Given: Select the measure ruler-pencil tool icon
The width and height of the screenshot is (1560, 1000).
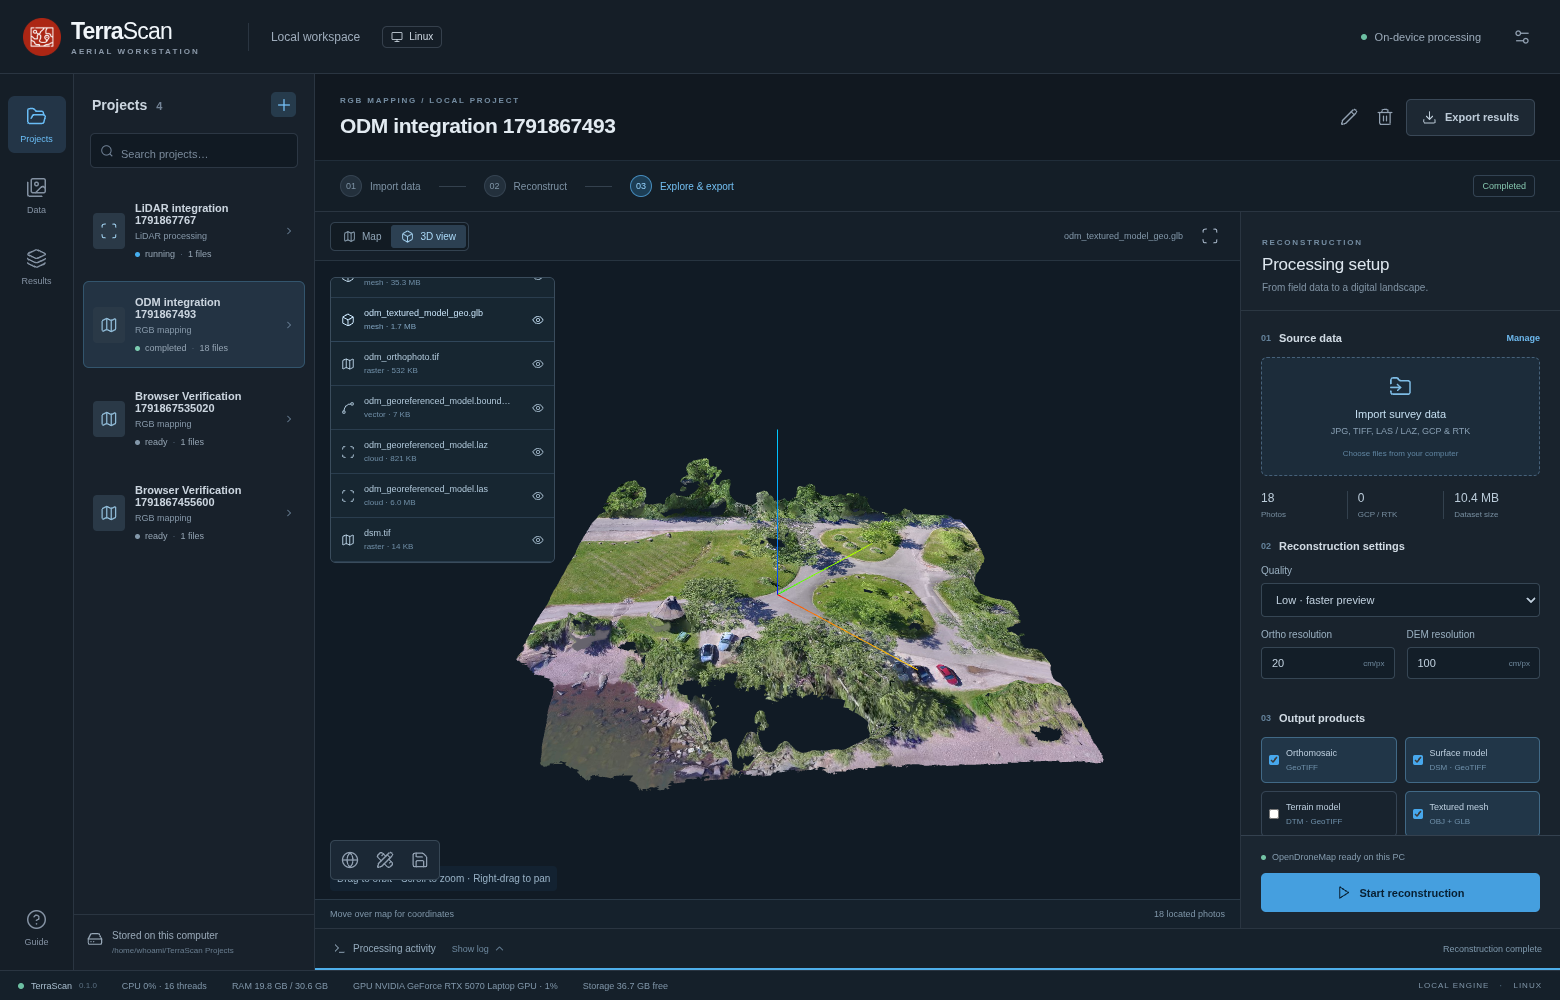Looking at the screenshot, I should (x=385, y=860).
